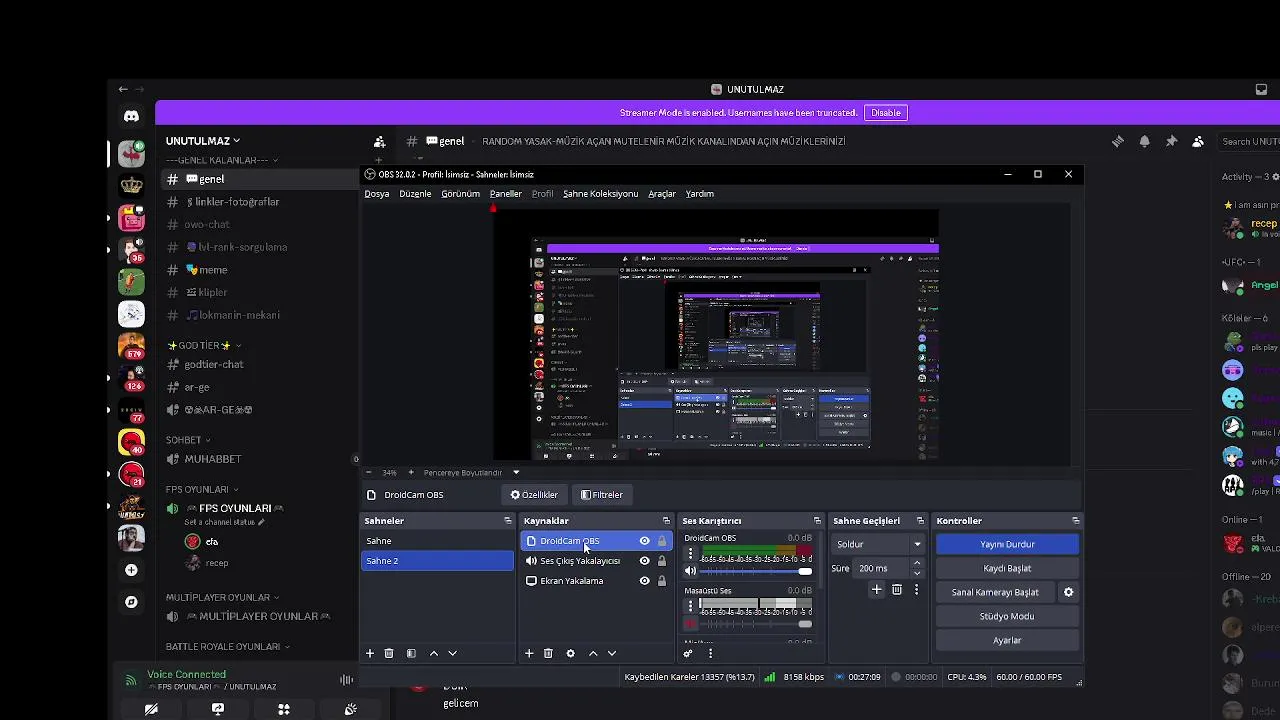Remove the selected source in Kaynaklar
Screen dimensions: 1280x720
548,653
